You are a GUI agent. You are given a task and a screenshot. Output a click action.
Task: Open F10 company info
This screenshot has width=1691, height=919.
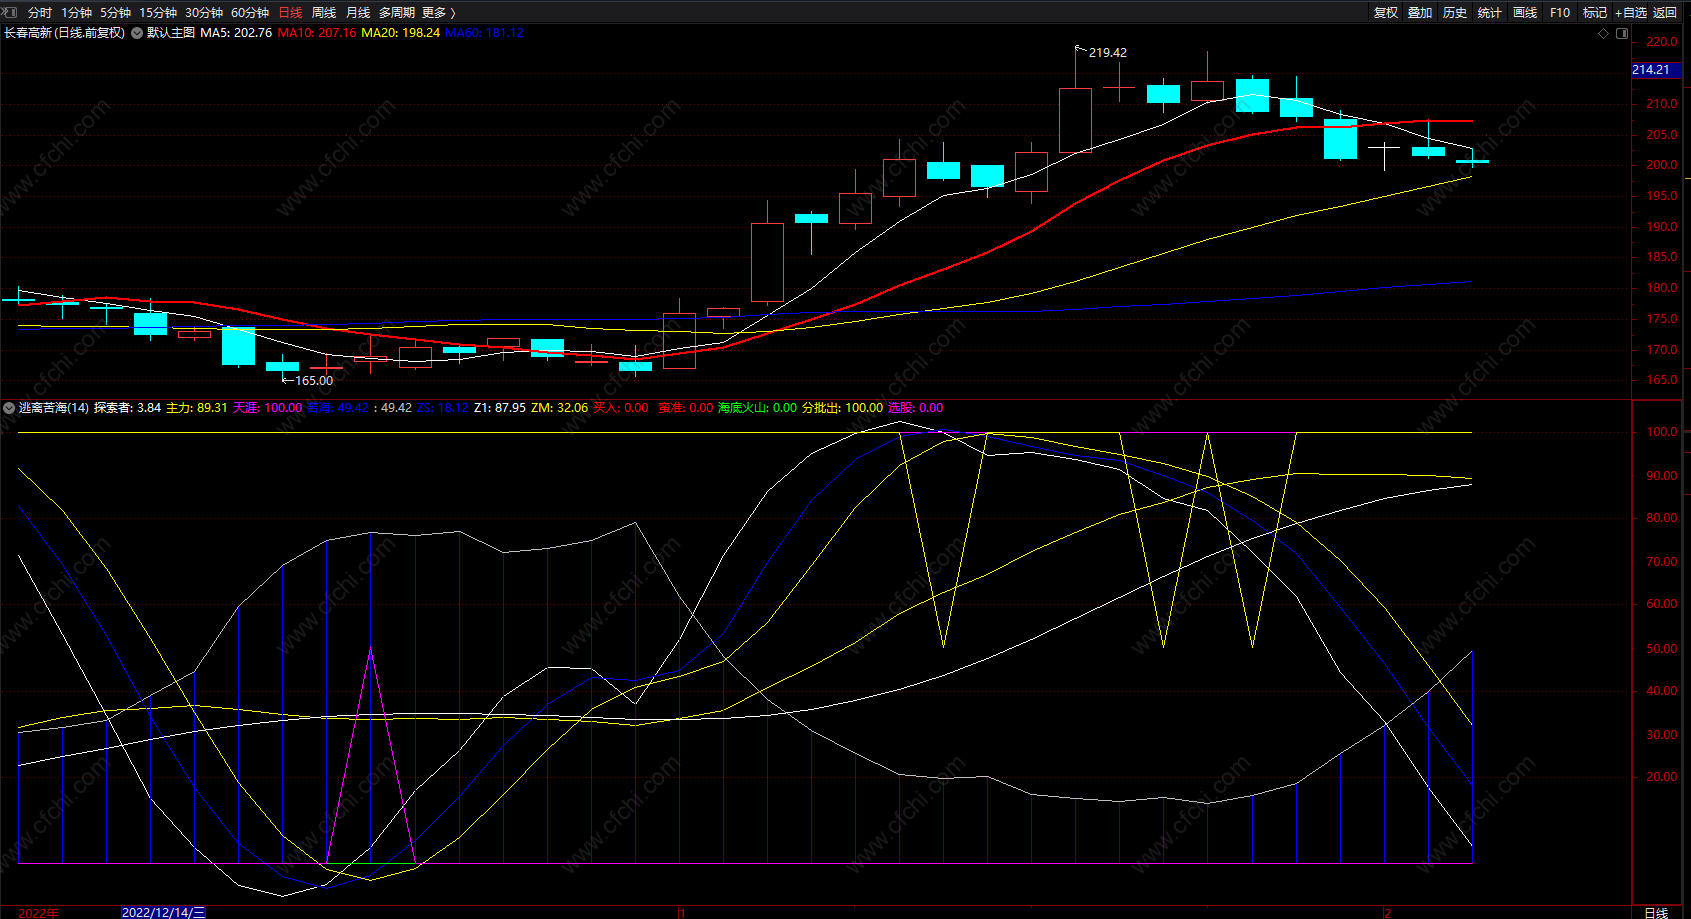(x=1560, y=12)
